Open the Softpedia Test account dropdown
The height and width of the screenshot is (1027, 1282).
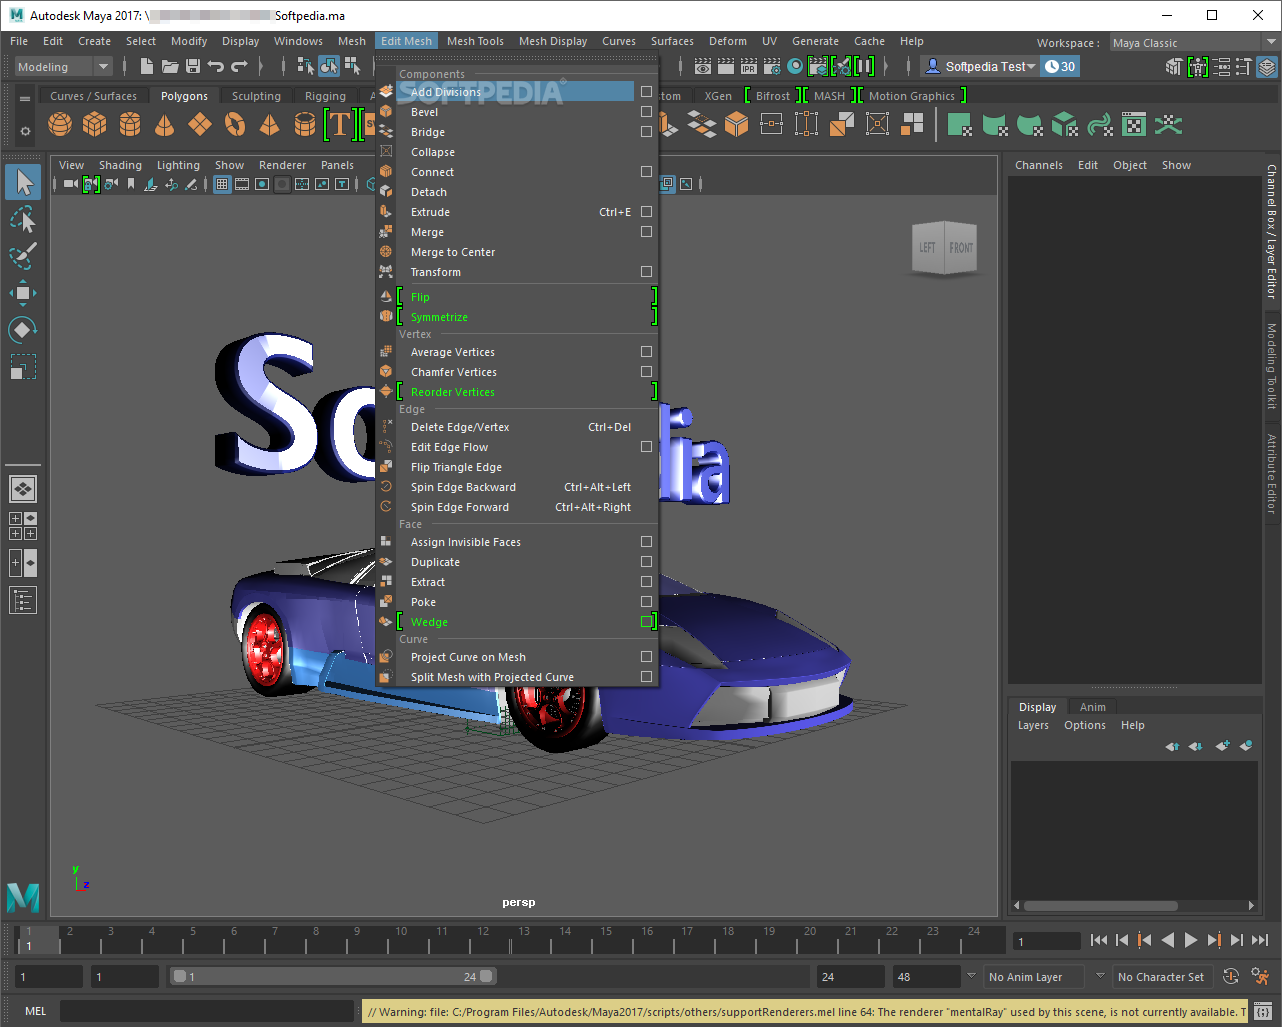tap(980, 67)
